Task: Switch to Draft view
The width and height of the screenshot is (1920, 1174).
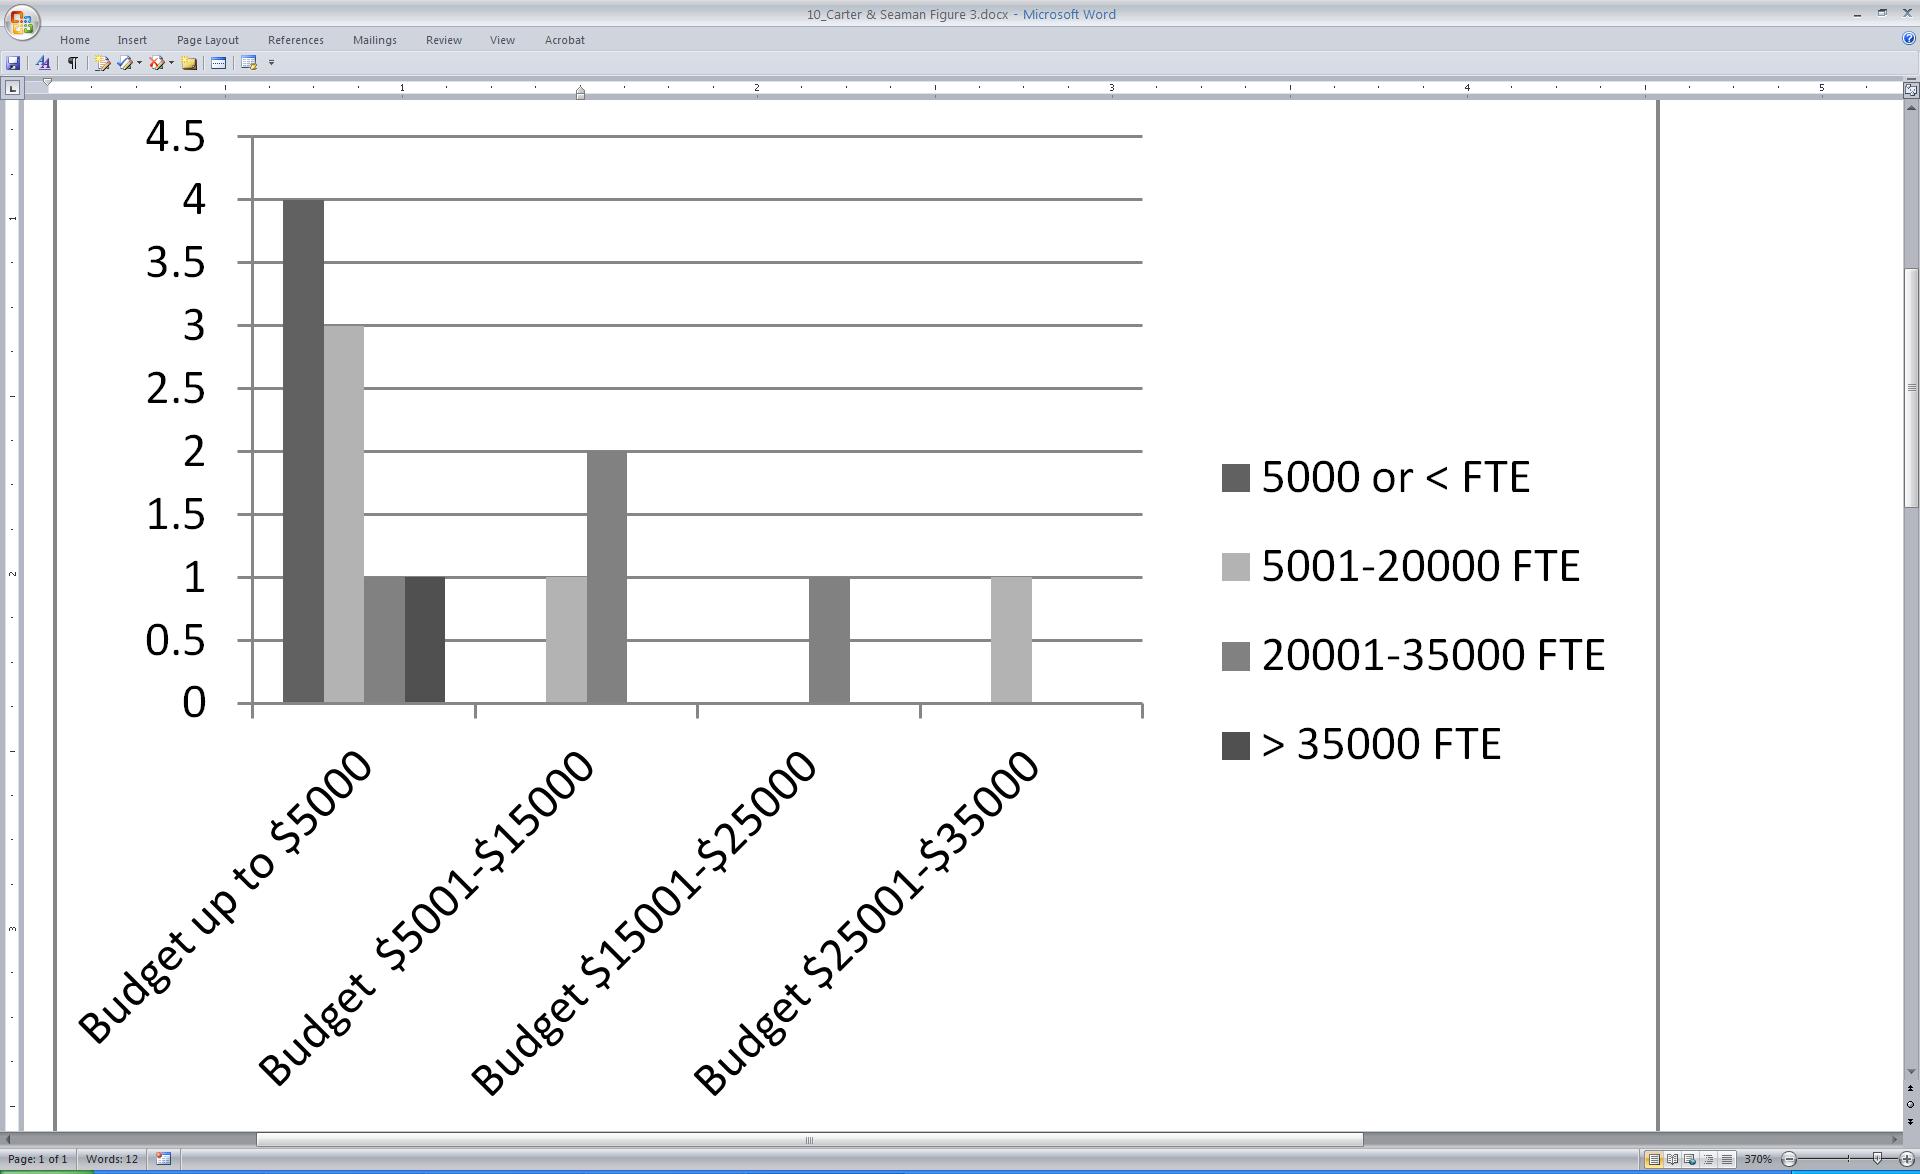Action: 1726,1159
